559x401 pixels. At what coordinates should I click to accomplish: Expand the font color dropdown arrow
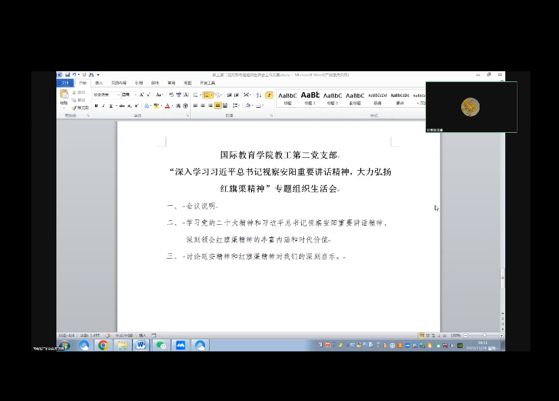[x=173, y=106]
